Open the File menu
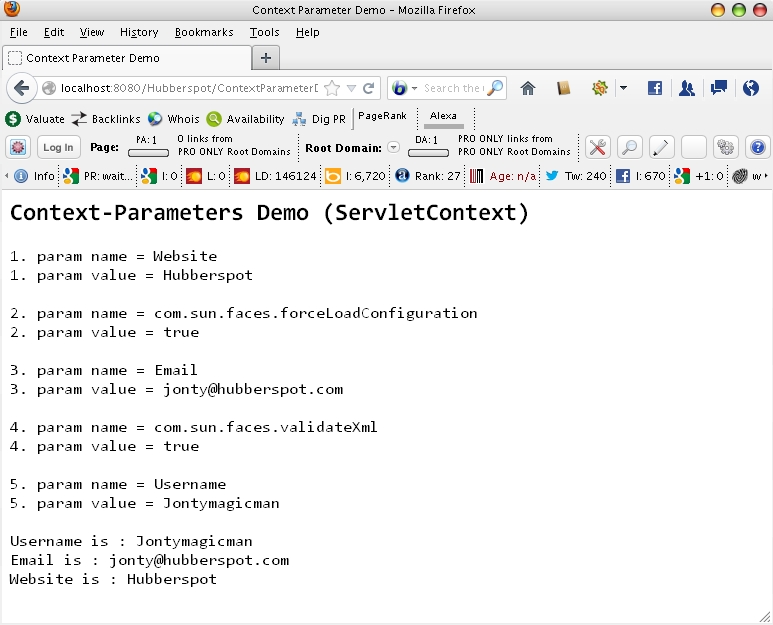 tap(19, 33)
